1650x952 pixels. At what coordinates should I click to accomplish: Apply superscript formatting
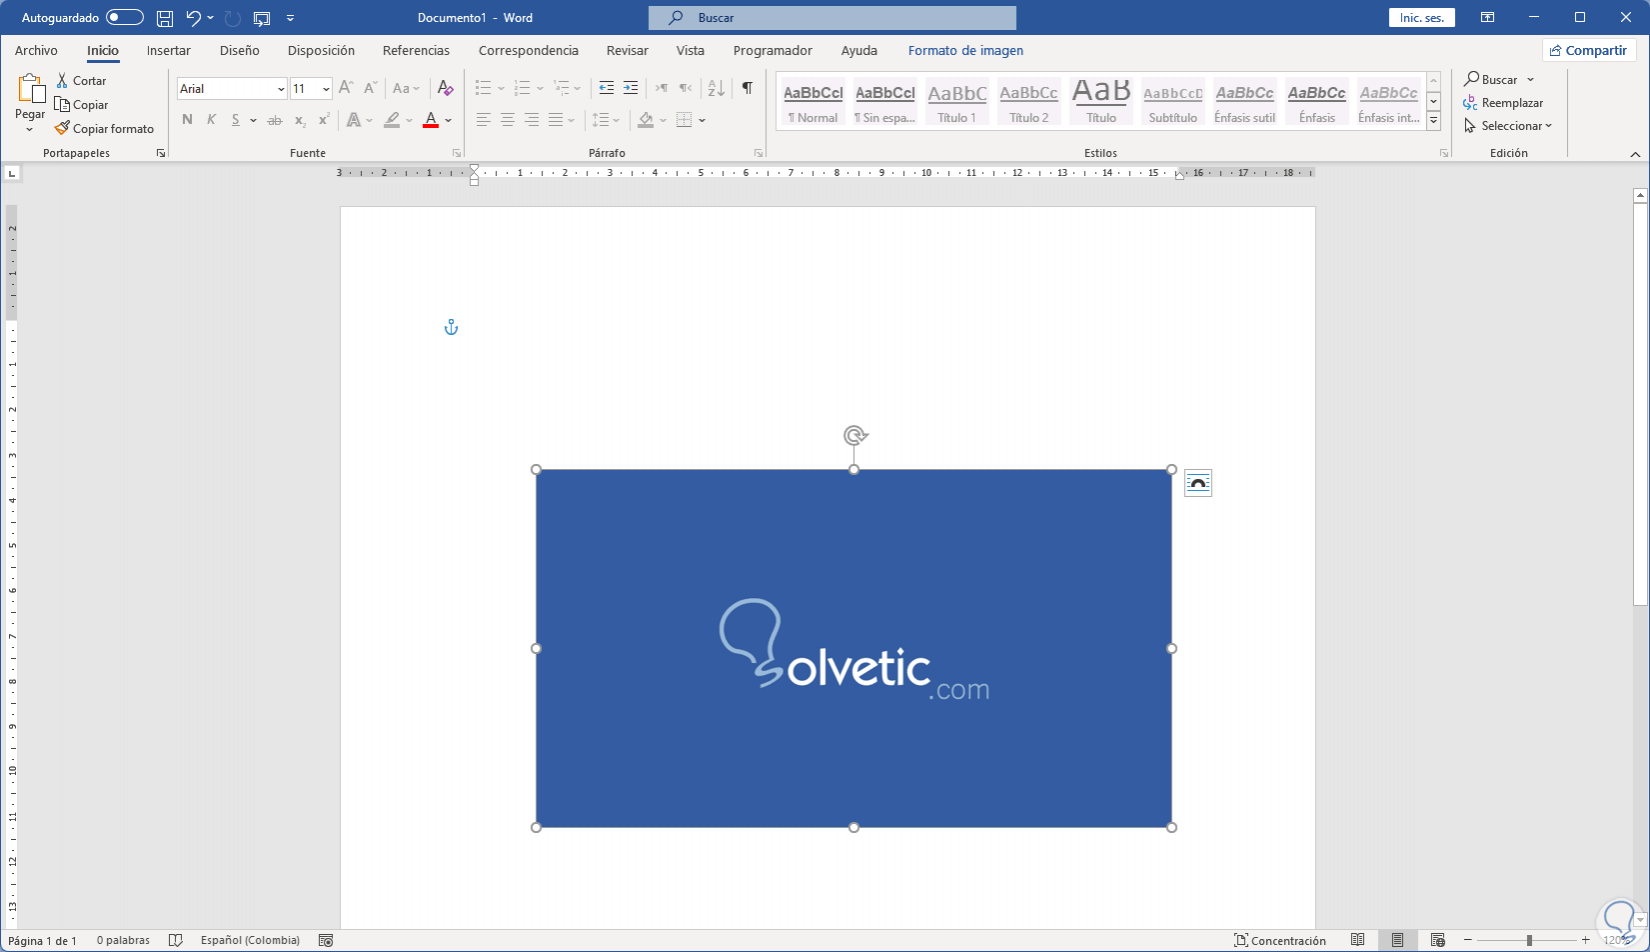(324, 120)
